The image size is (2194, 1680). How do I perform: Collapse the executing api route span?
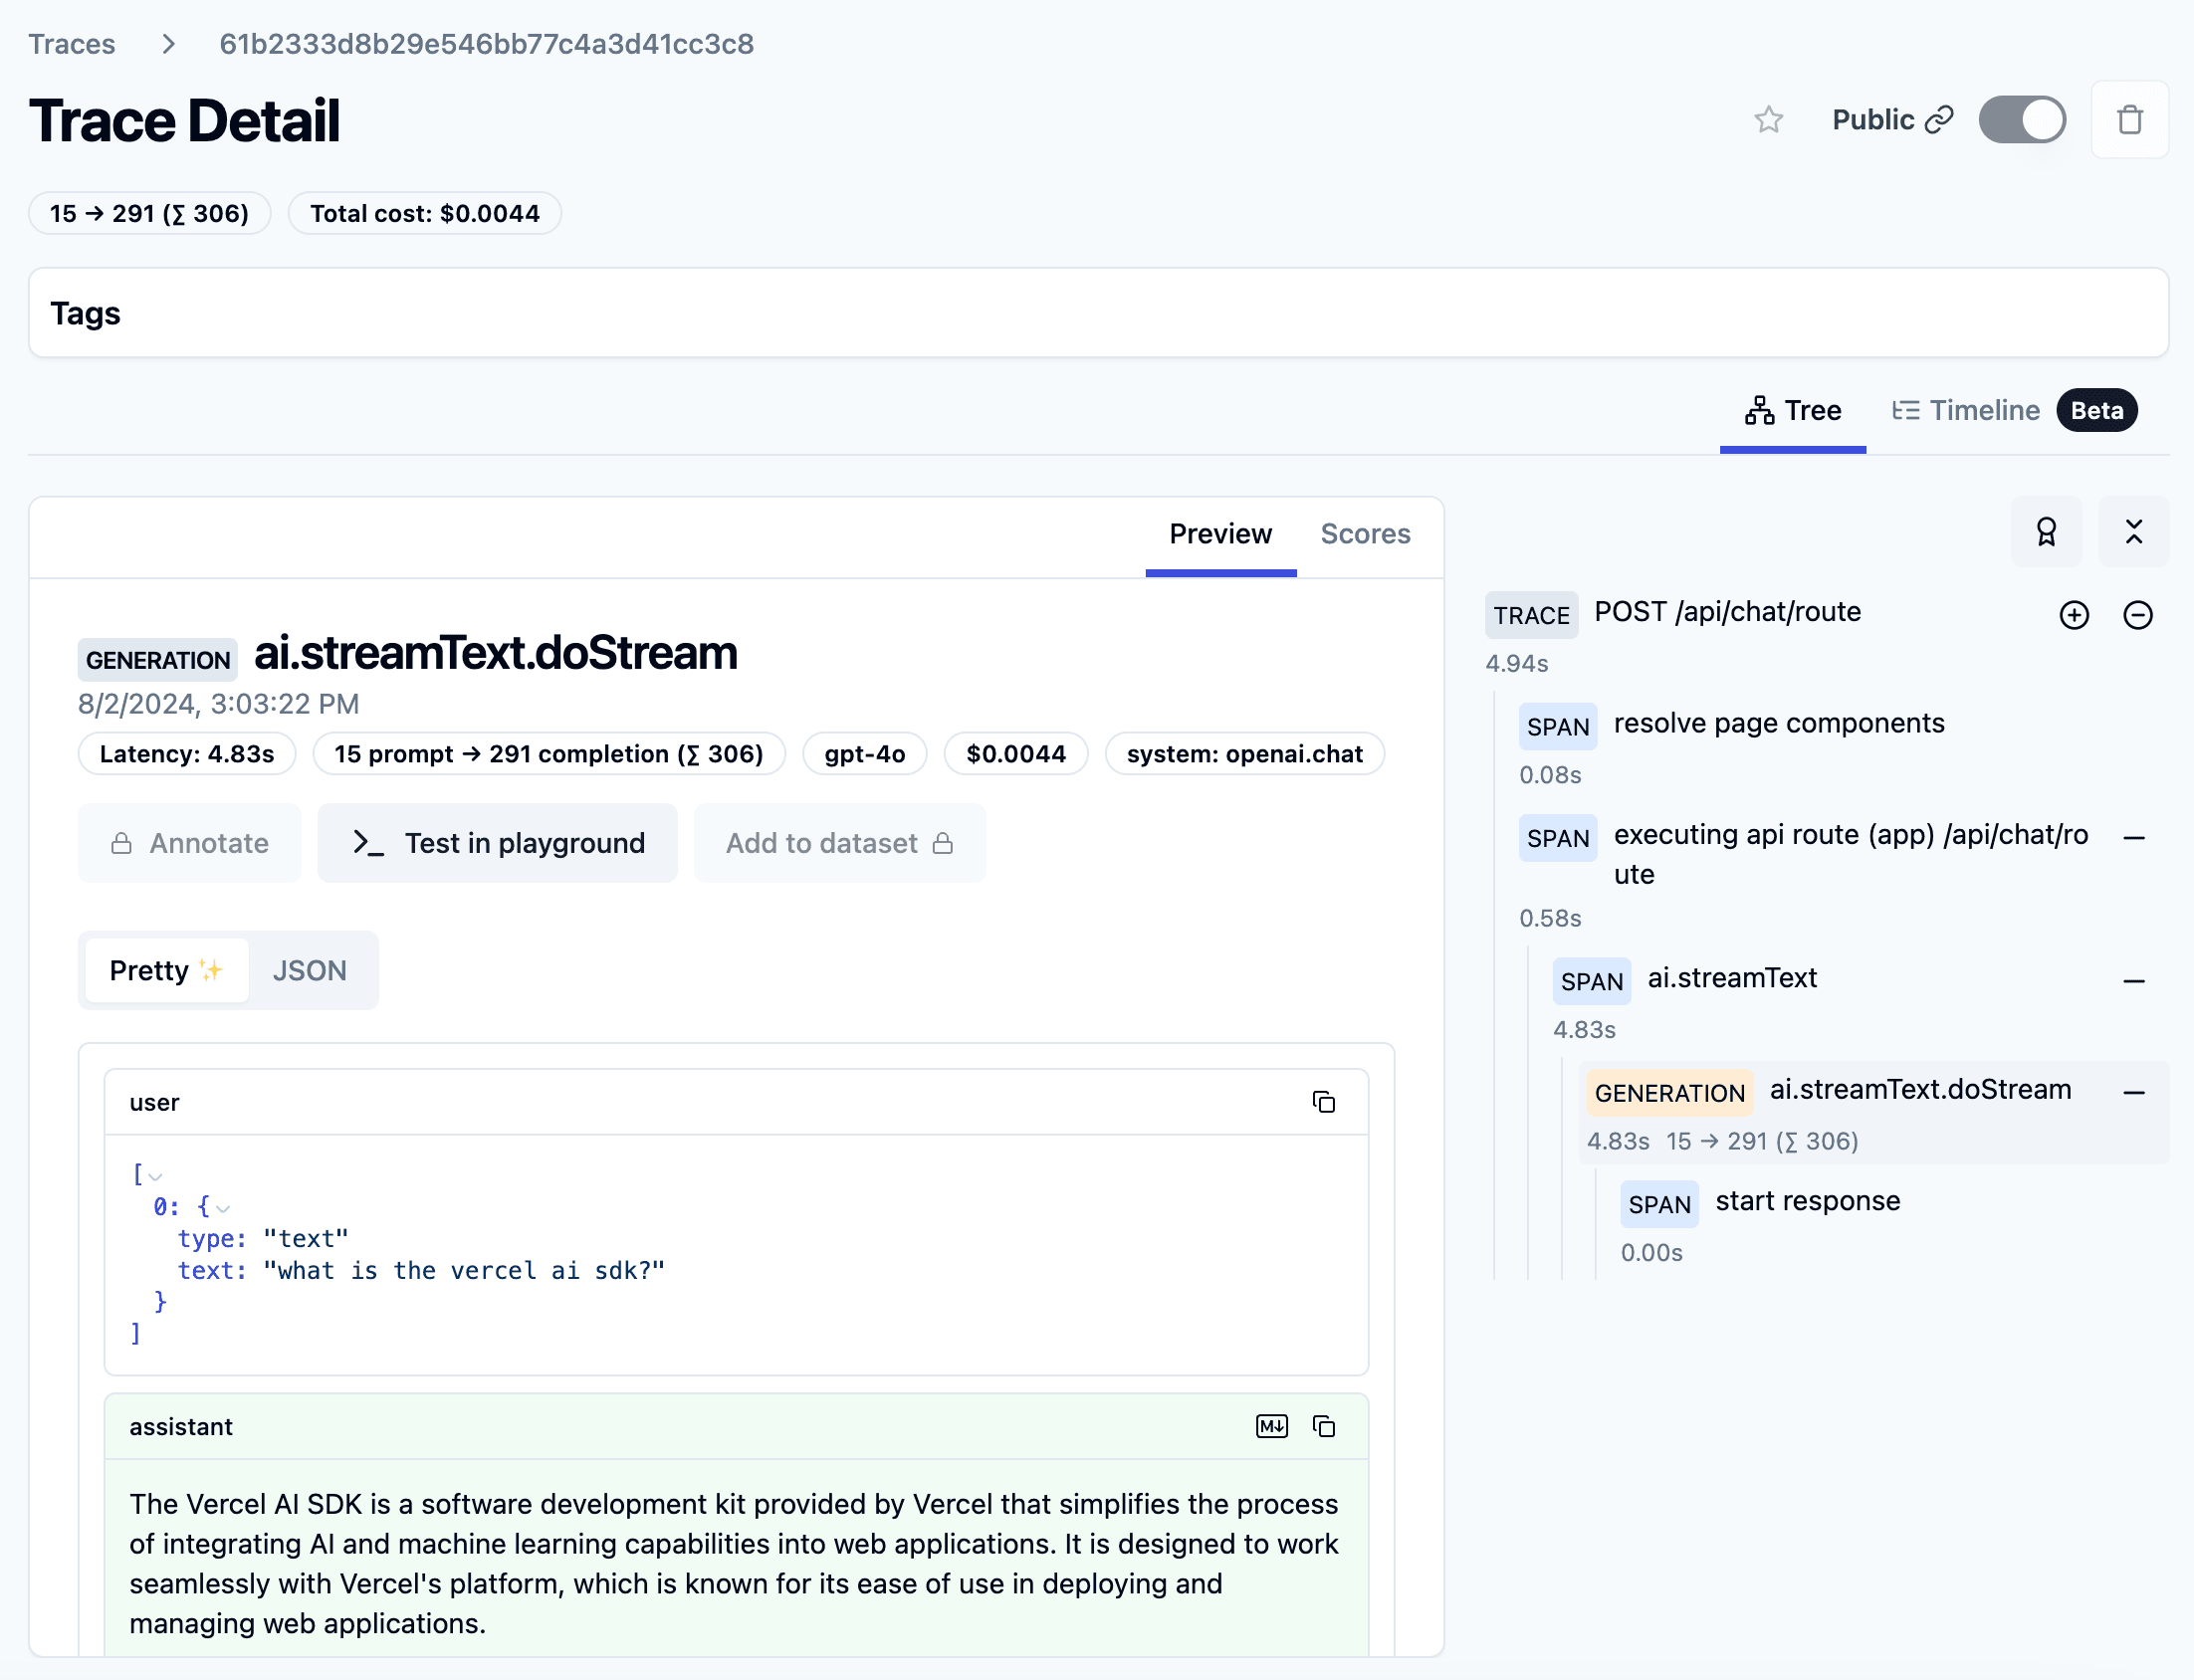pyautogui.click(x=2136, y=838)
